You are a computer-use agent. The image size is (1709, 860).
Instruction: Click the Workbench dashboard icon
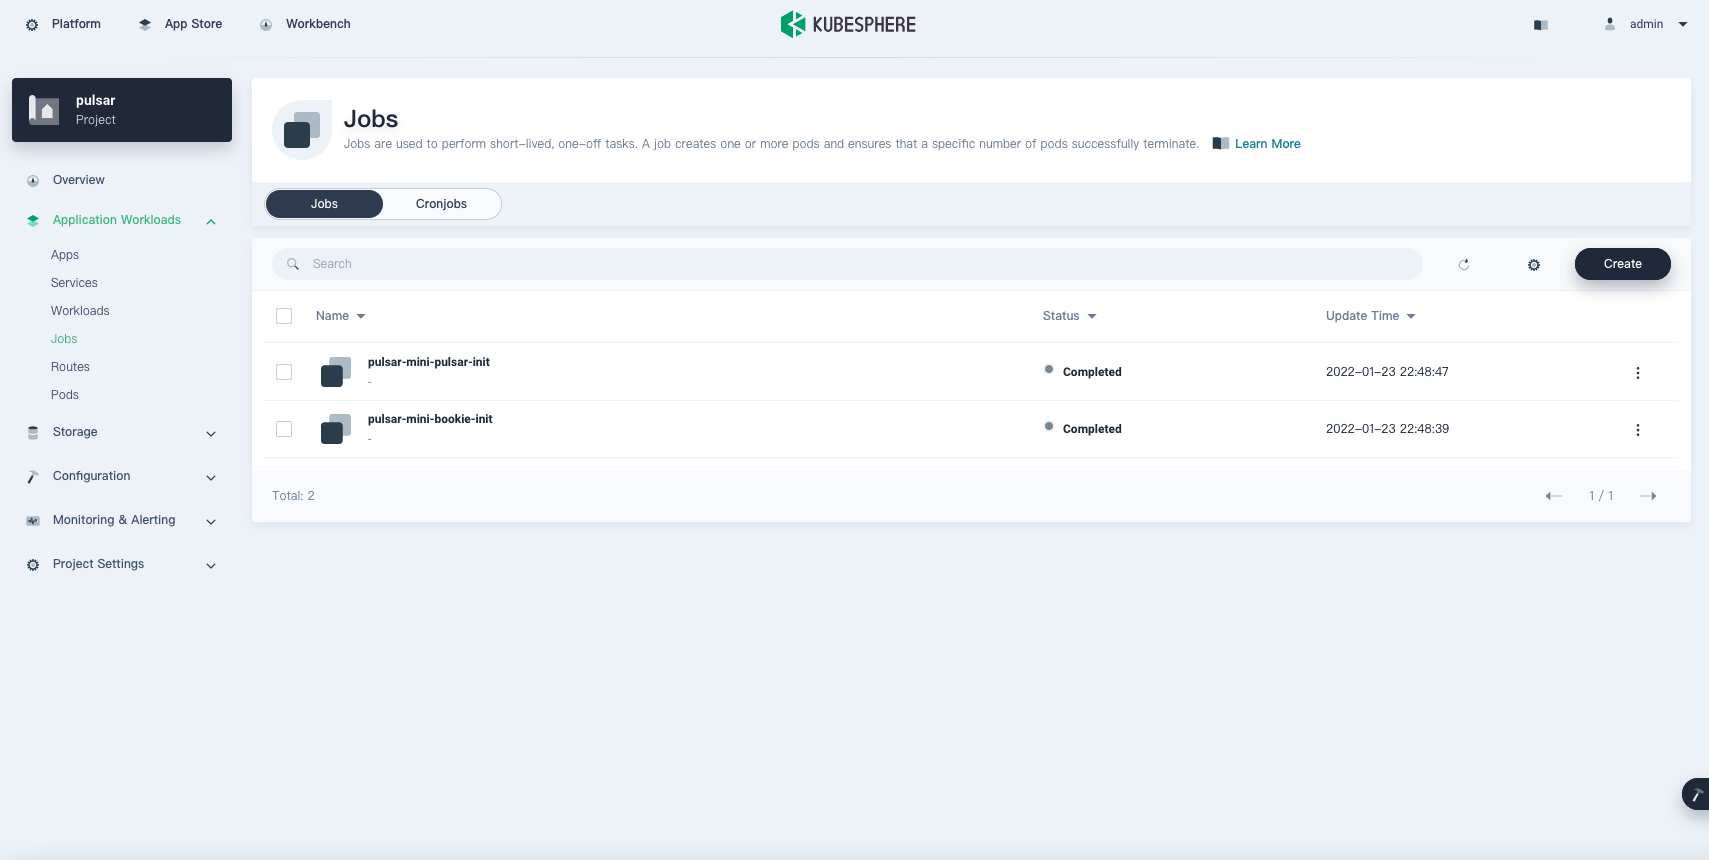(x=266, y=25)
